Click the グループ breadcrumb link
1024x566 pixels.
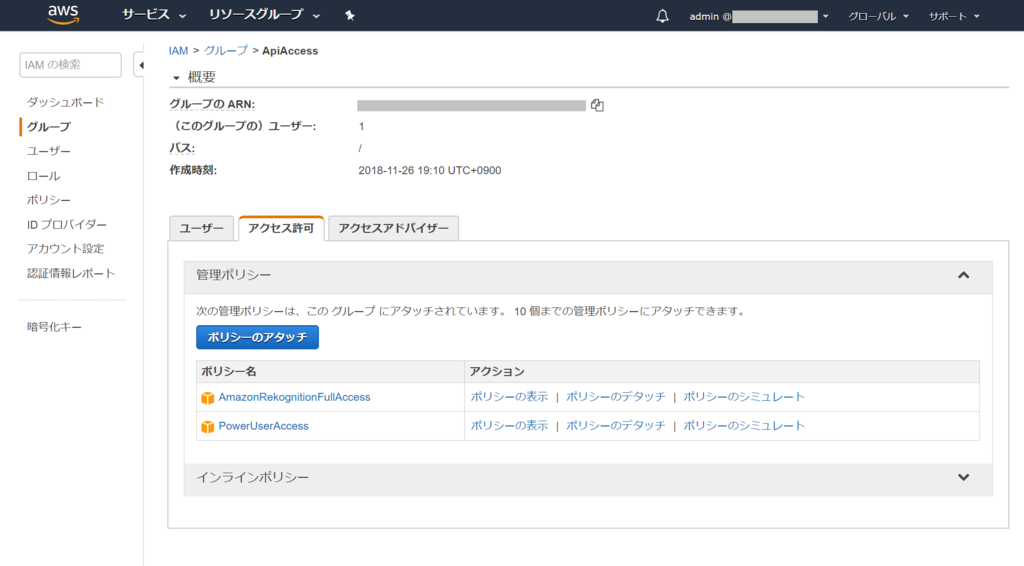pos(226,51)
